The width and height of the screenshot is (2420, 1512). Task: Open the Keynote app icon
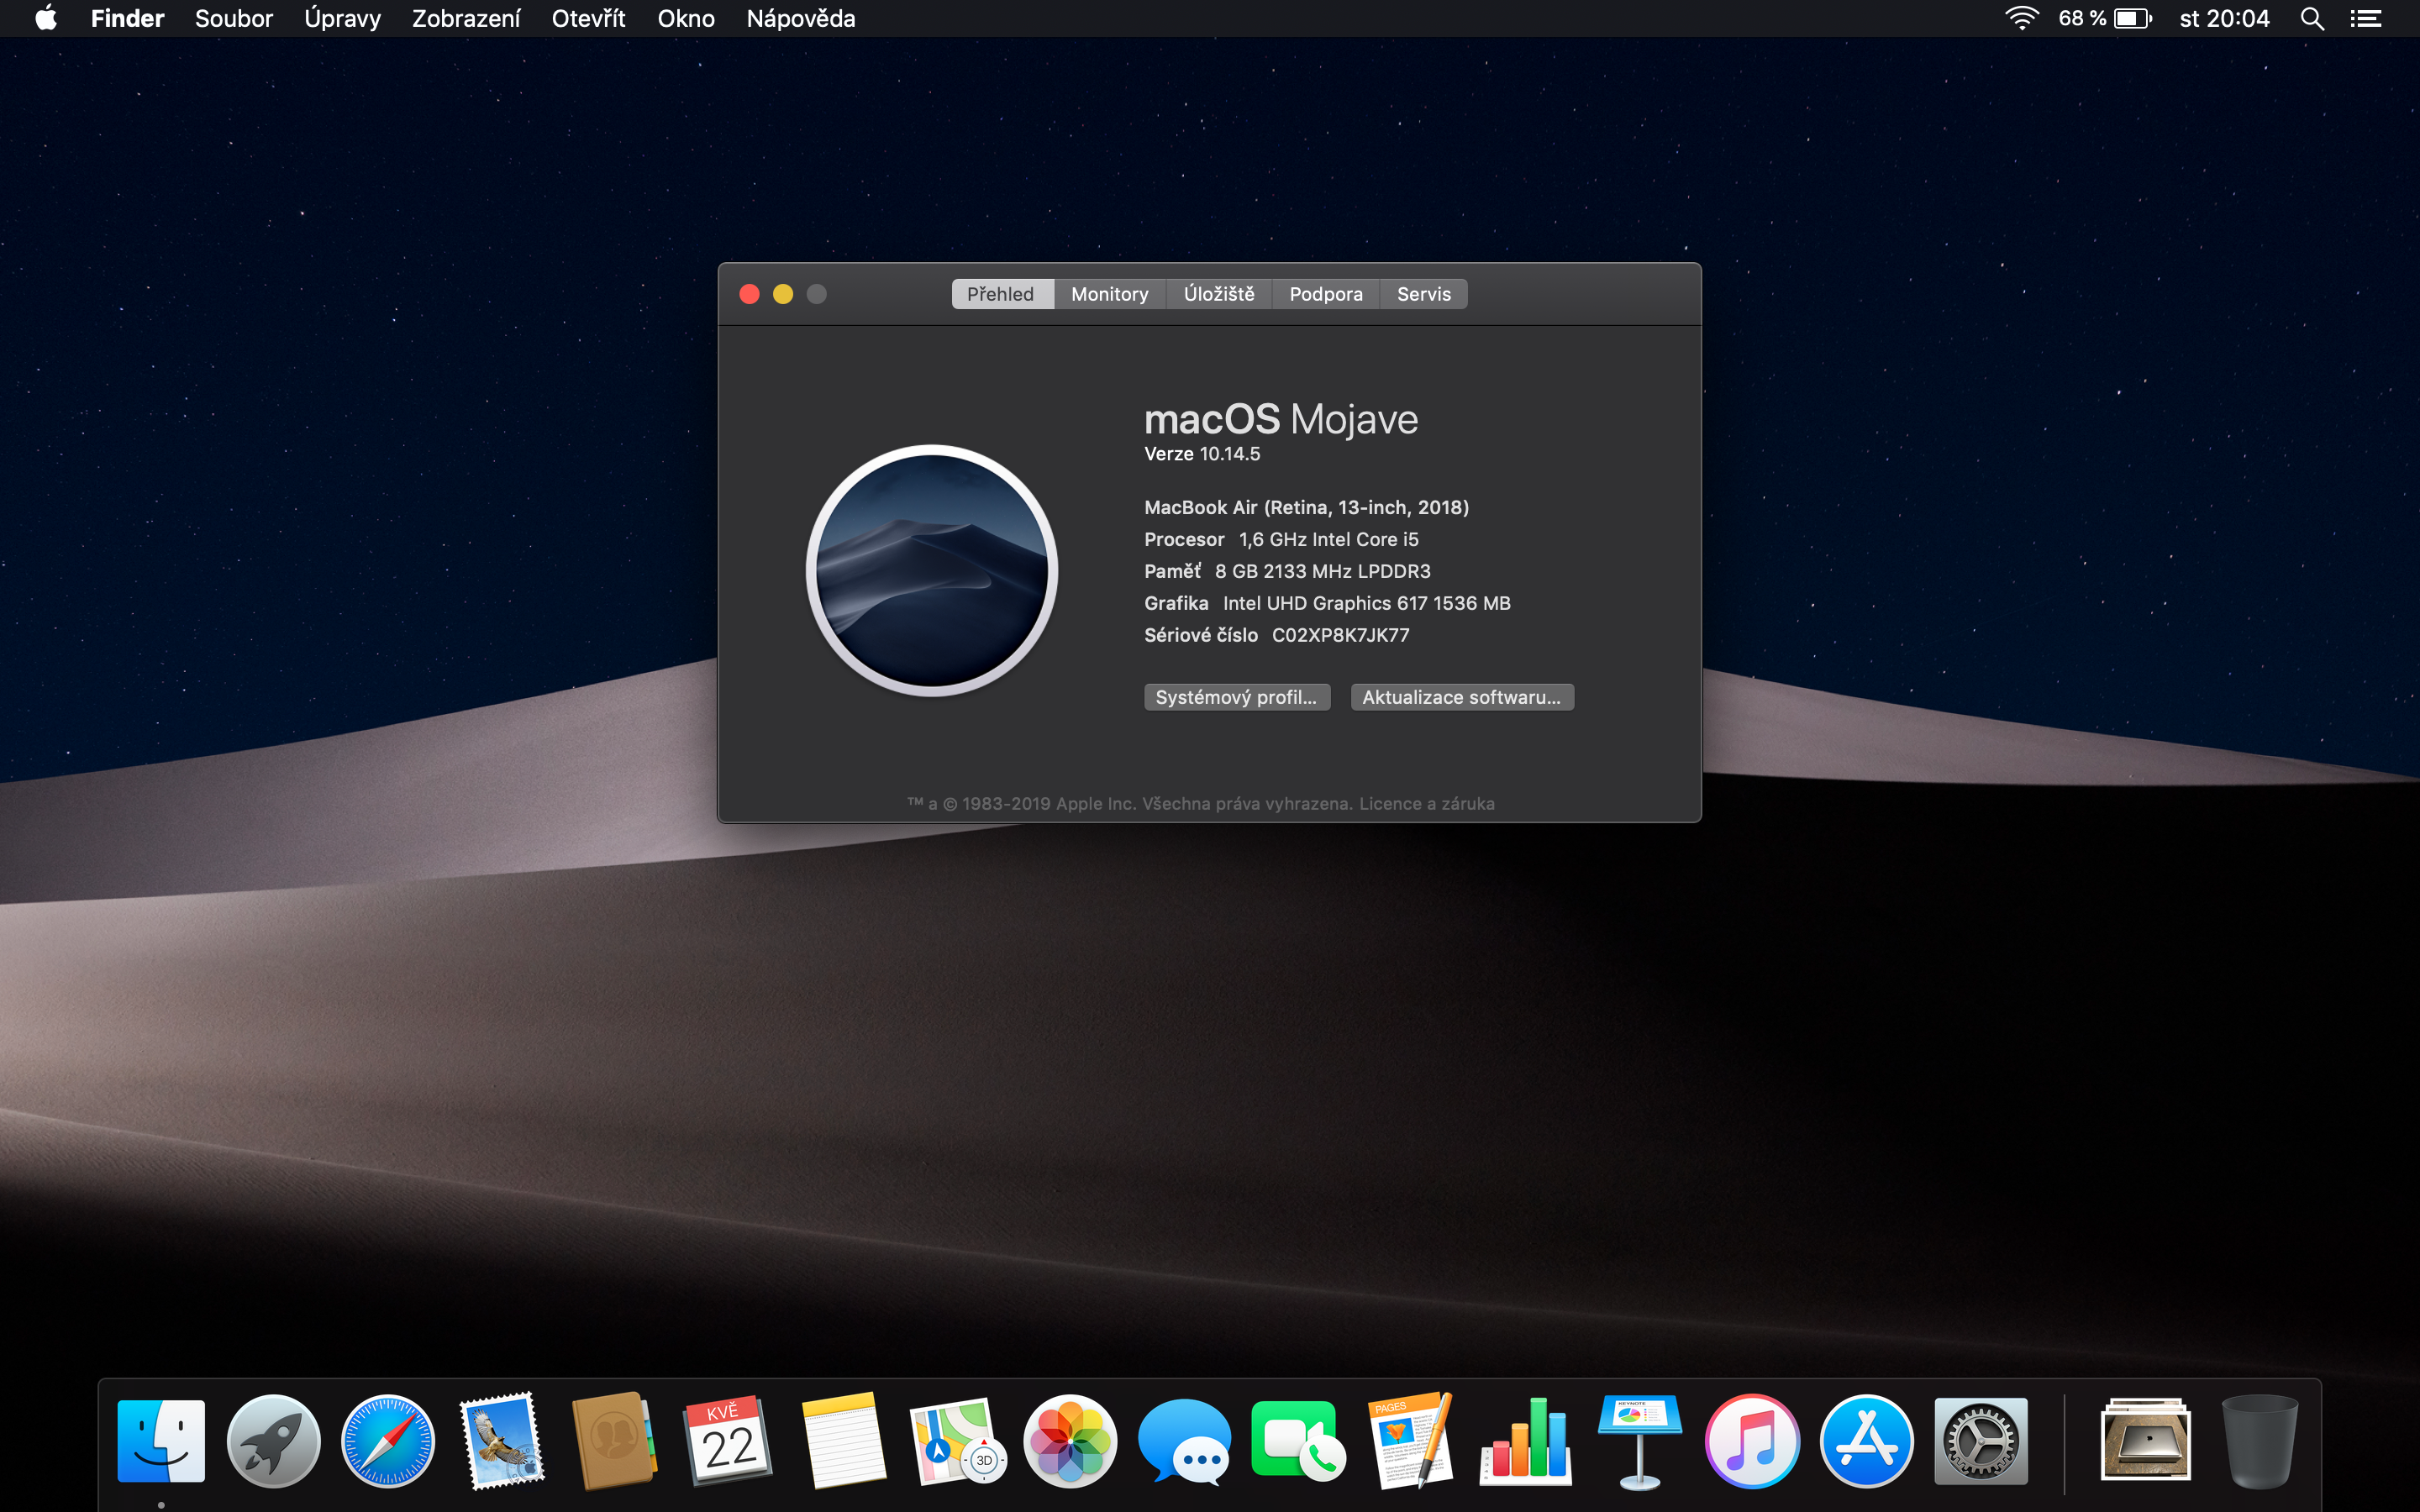click(1639, 1441)
